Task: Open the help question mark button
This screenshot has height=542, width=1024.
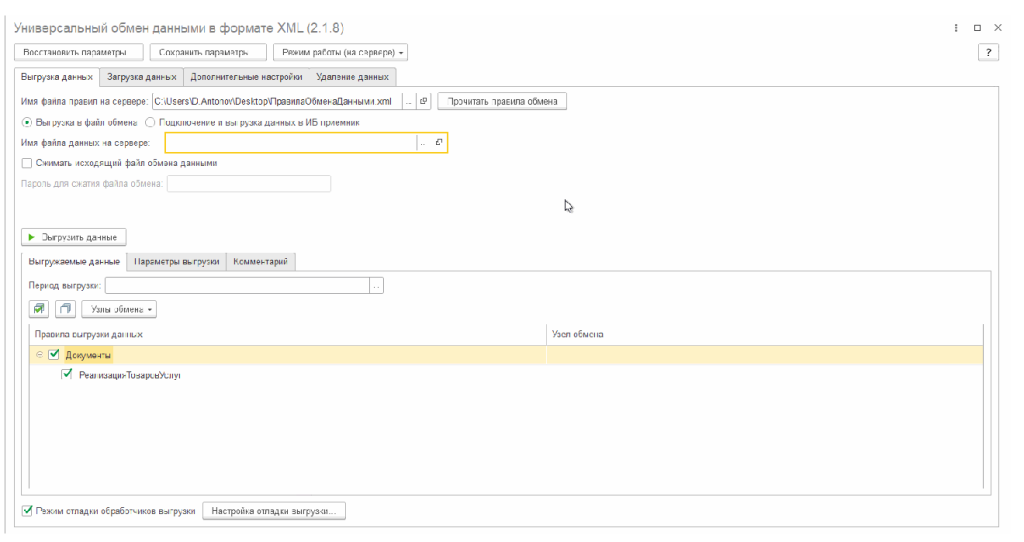Action: (x=988, y=52)
